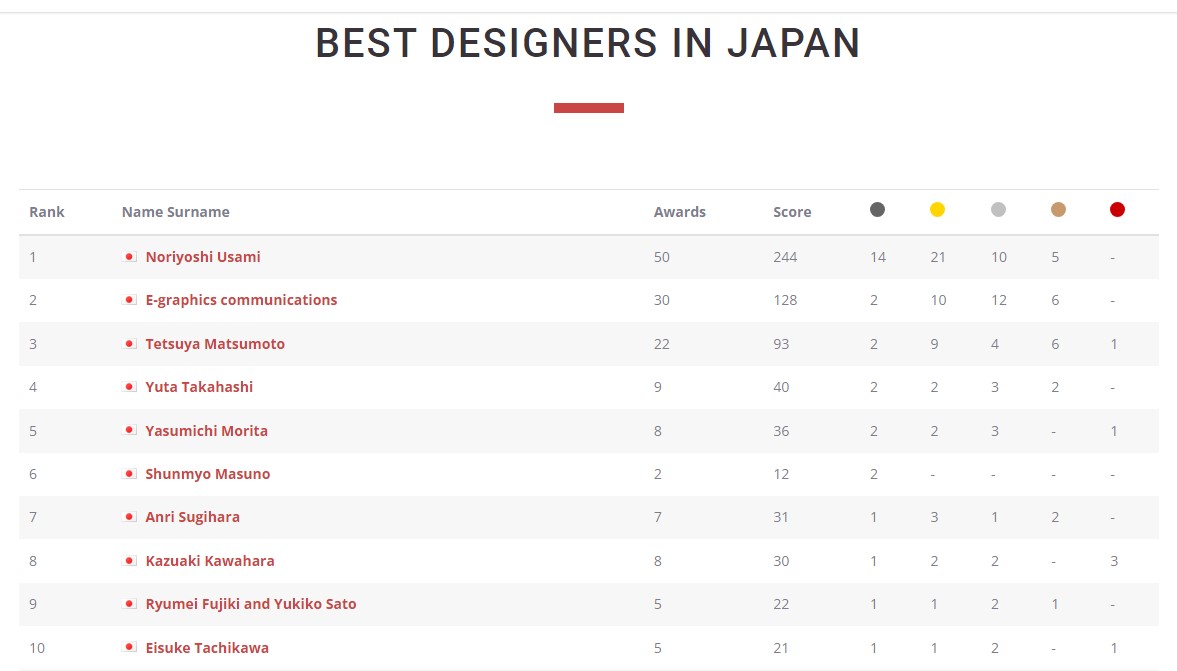Click Japan flag beside Eisuke Tachikawa

tap(129, 648)
